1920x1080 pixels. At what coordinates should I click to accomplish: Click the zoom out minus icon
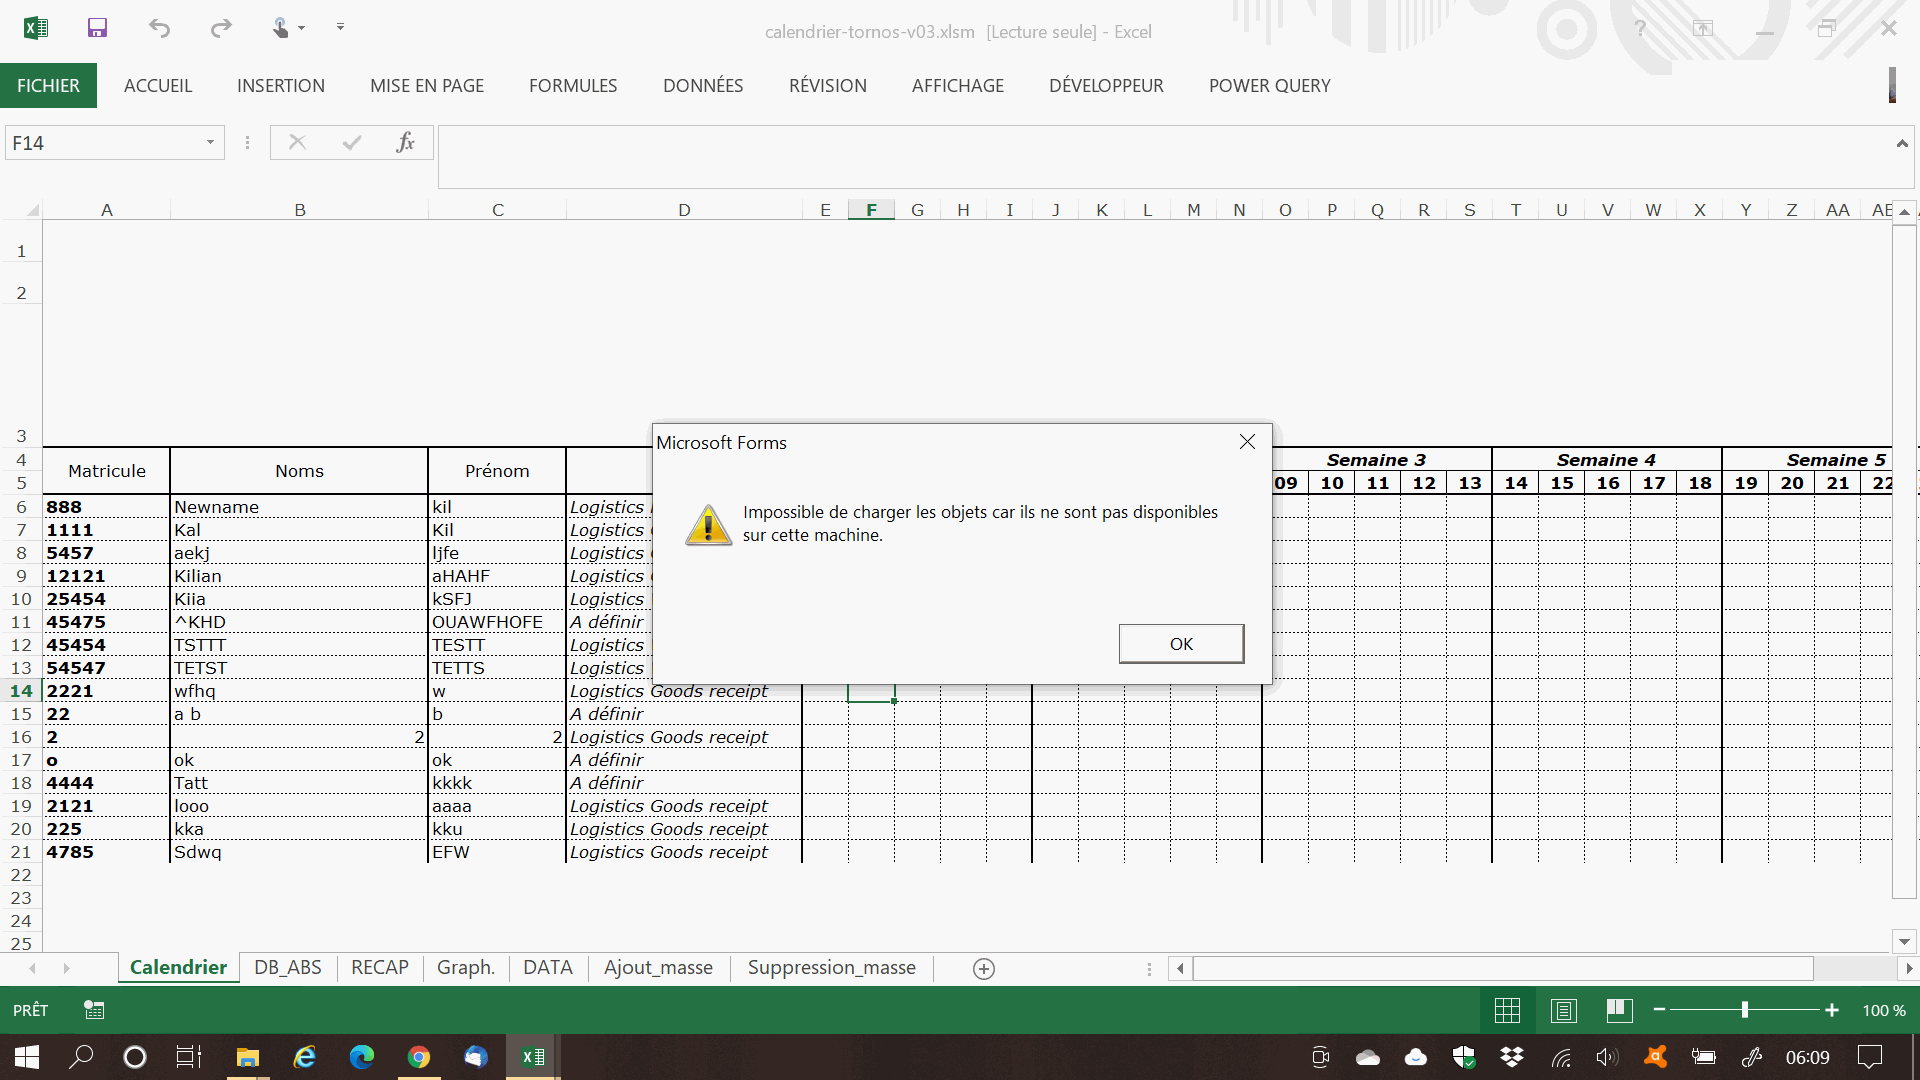[1660, 1010]
